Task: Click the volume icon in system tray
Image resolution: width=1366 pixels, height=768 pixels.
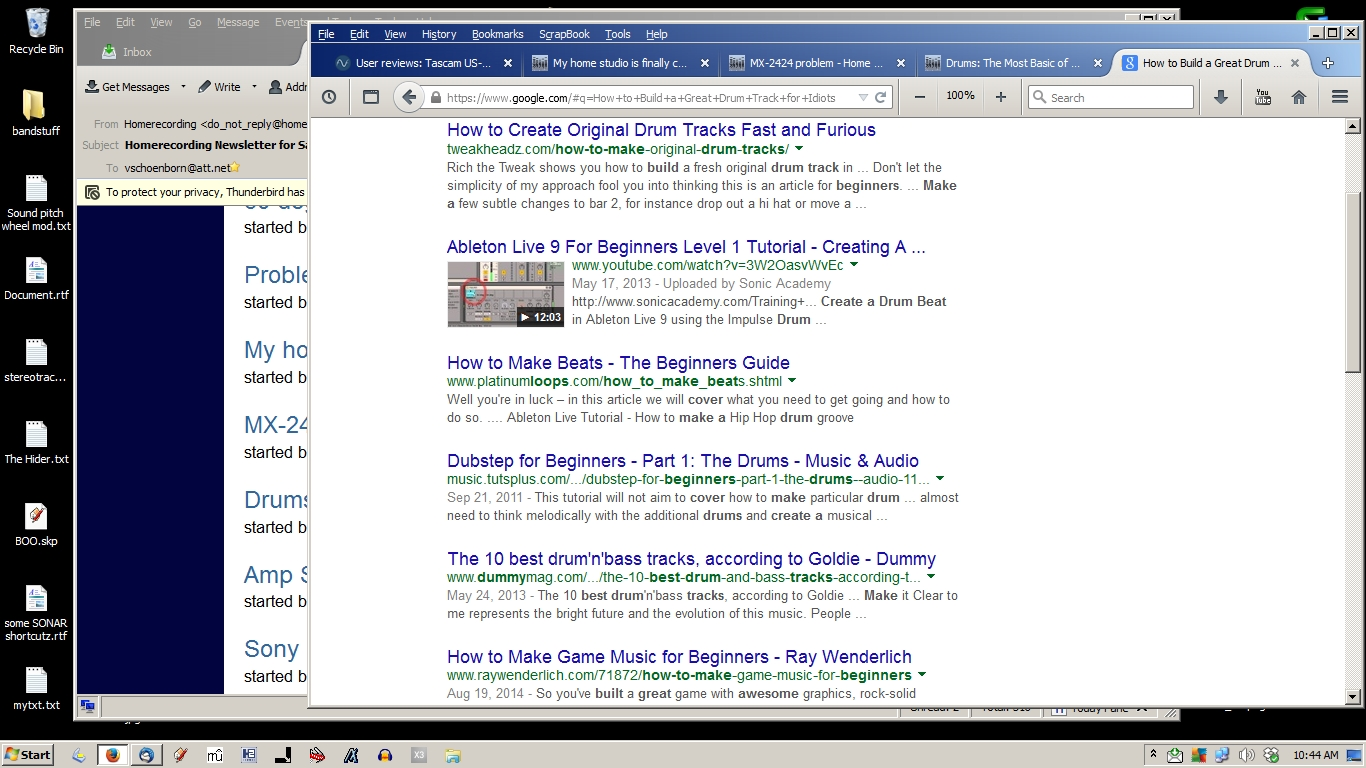Action: coord(1246,755)
